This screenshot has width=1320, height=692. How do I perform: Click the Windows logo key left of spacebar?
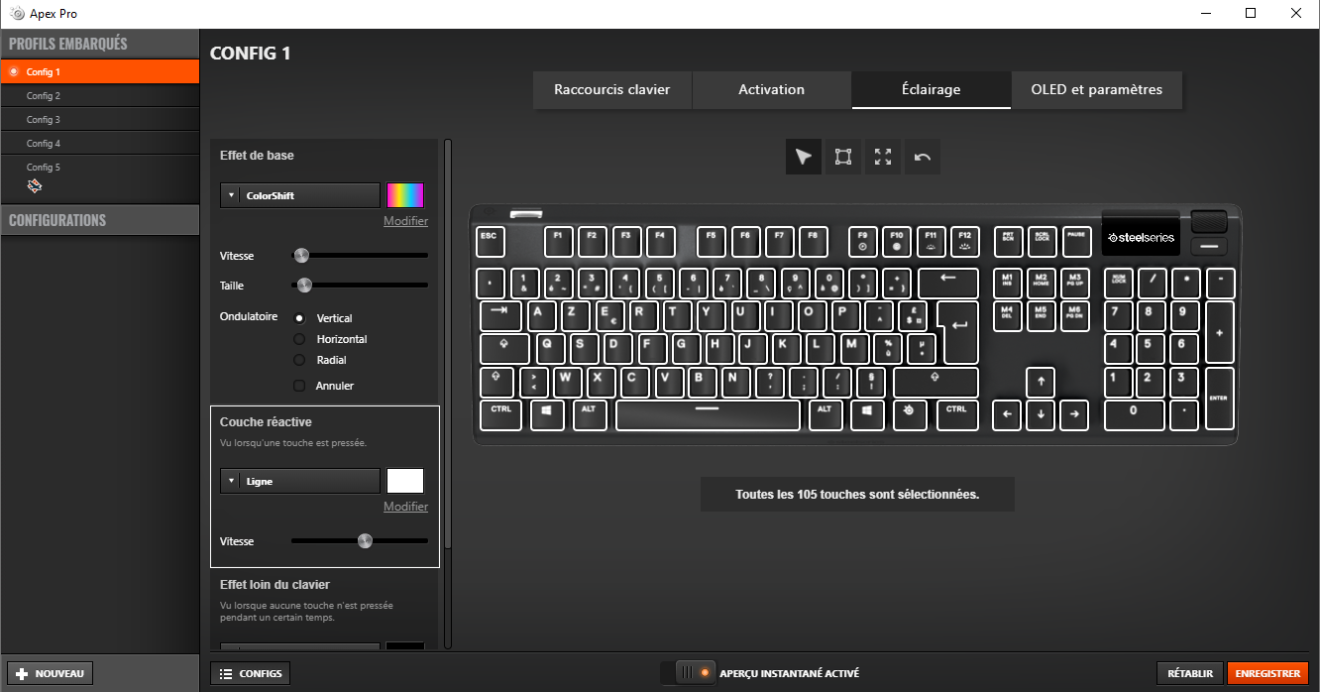pyautogui.click(x=547, y=415)
